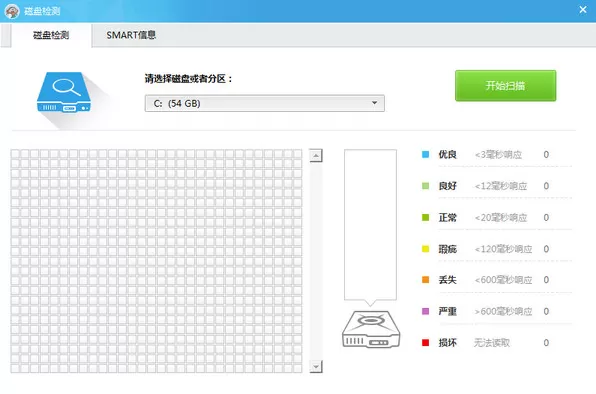Close the 磁盘检测 window
The width and height of the screenshot is (596, 394).
(583, 10)
